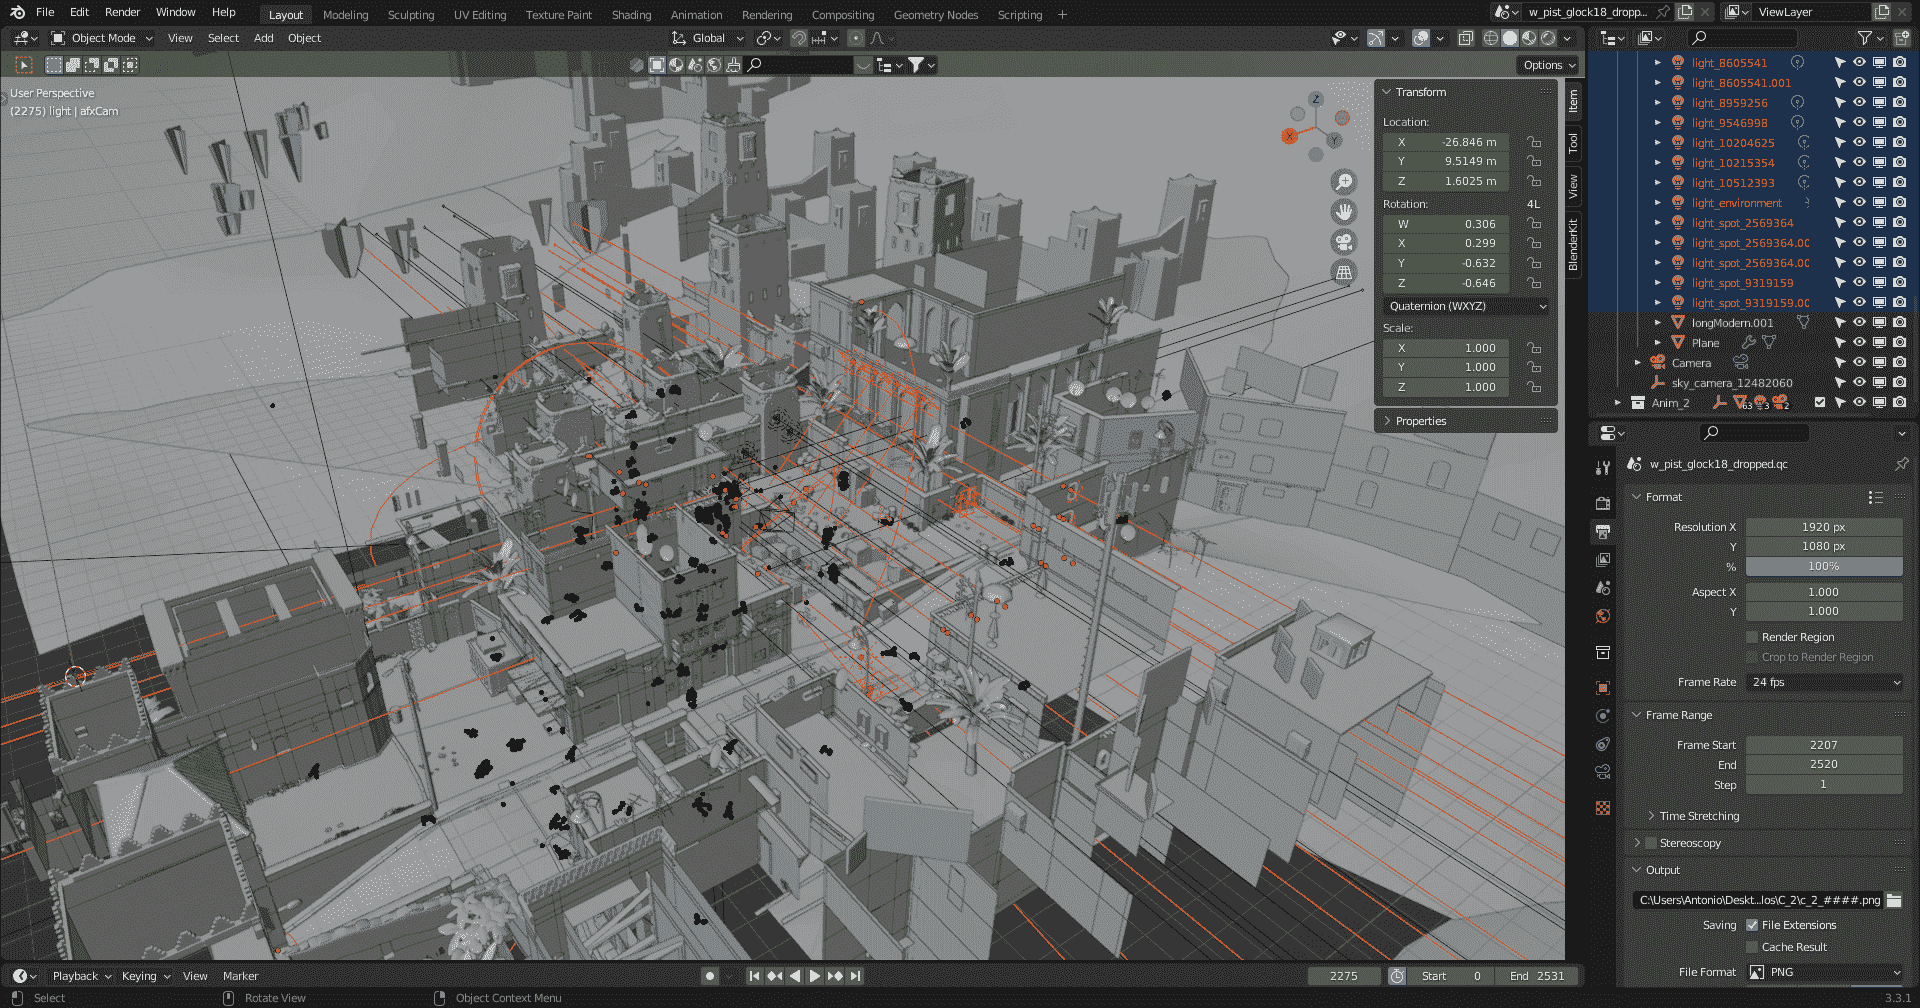Enable the Render Region checkbox
Viewport: 1920px width, 1008px height.
click(x=1752, y=637)
